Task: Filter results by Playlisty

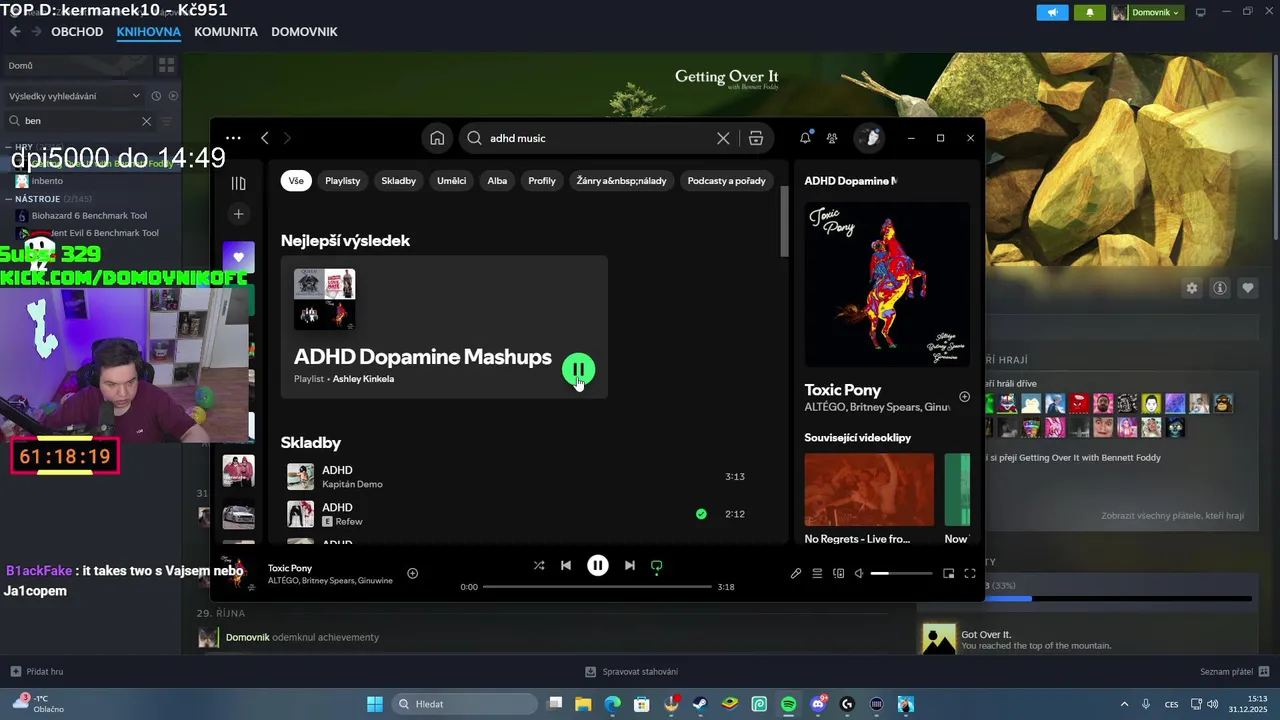Action: tap(342, 181)
